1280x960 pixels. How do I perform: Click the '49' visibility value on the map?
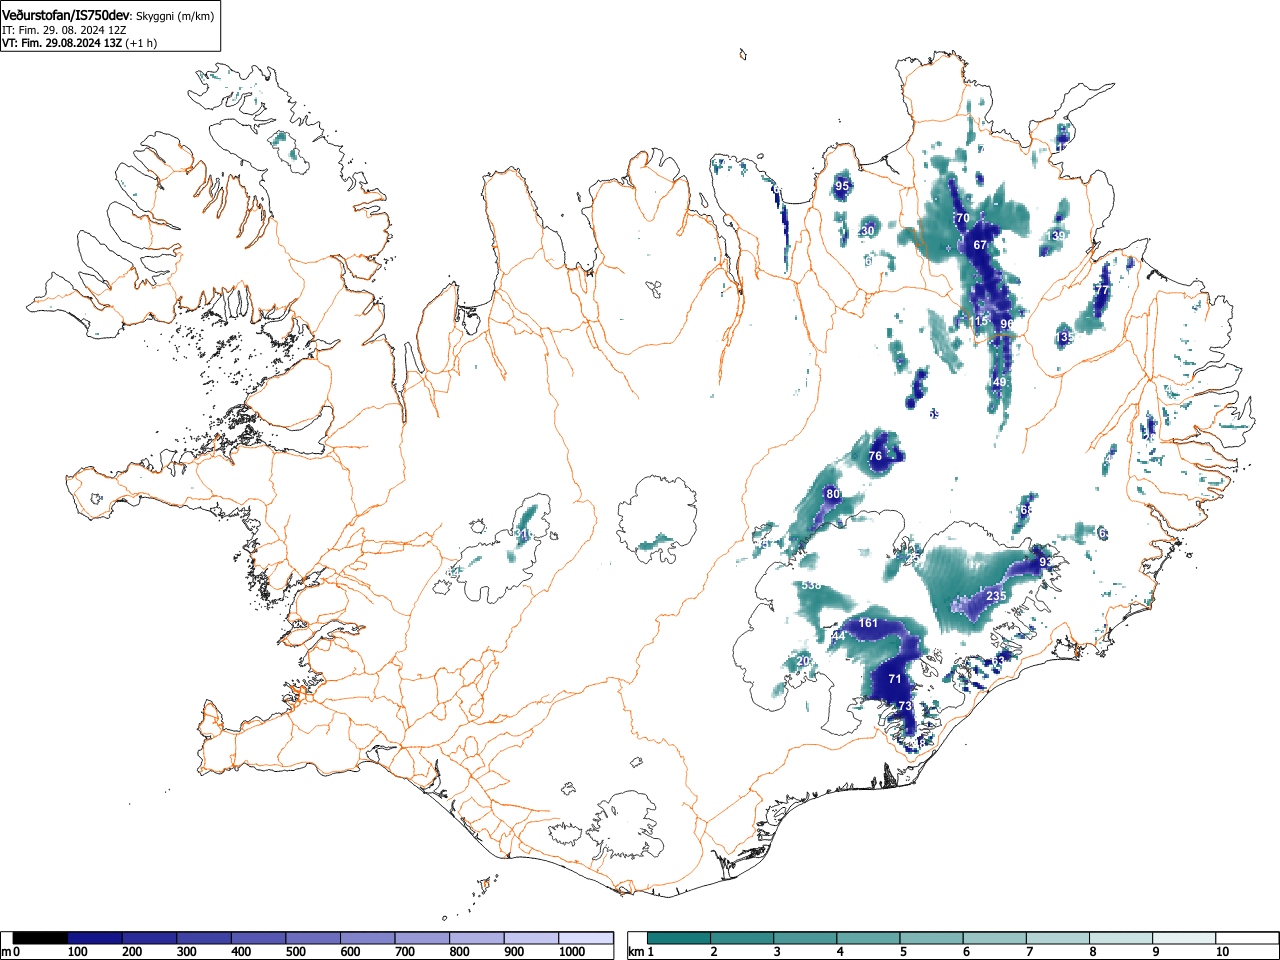coord(1000,382)
